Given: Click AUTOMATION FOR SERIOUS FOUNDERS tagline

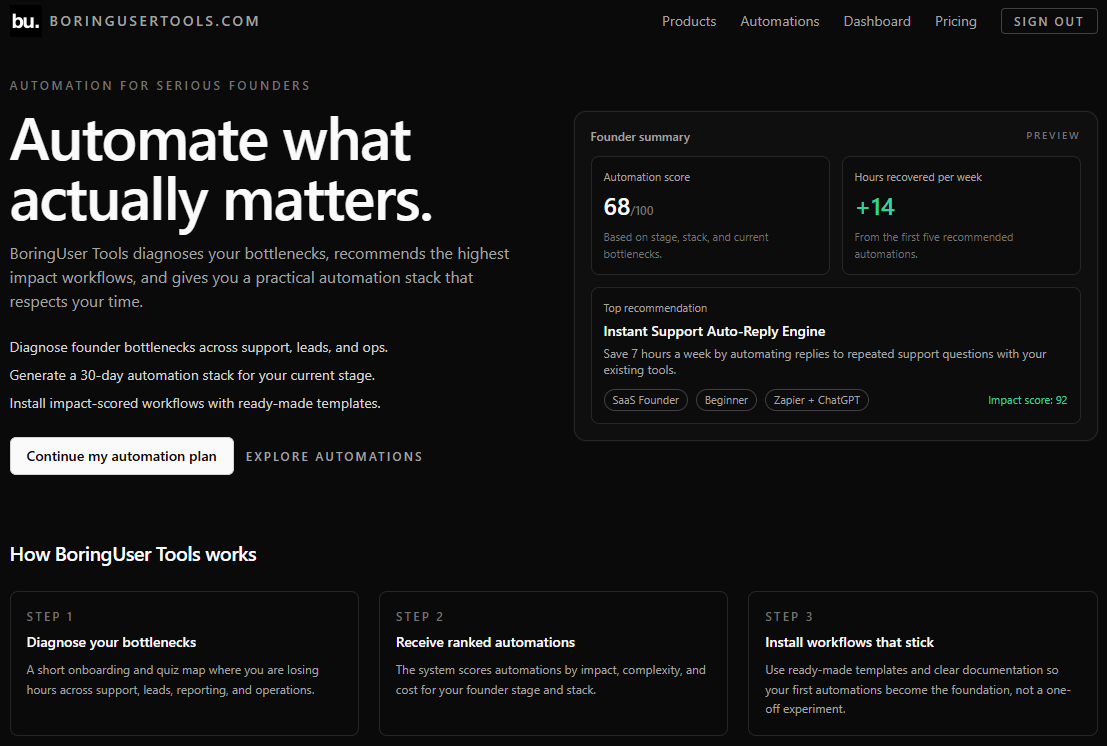Looking at the screenshot, I should tap(160, 85).
